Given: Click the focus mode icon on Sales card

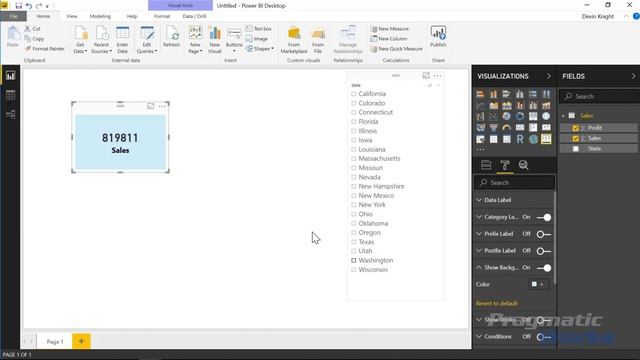Looking at the screenshot, I should [x=151, y=106].
